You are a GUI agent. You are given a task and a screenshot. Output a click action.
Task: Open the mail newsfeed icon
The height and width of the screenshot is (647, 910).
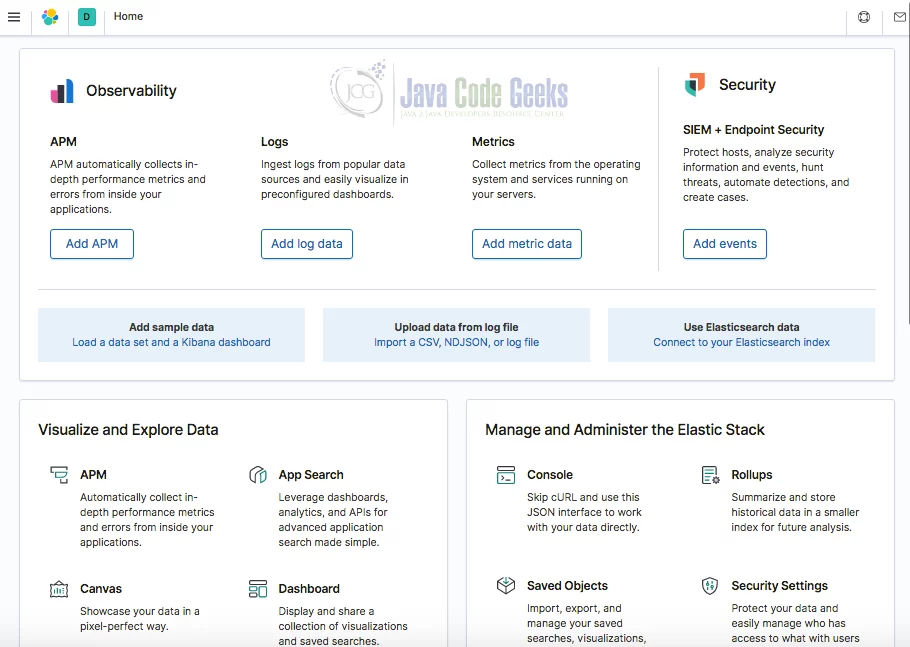click(900, 17)
